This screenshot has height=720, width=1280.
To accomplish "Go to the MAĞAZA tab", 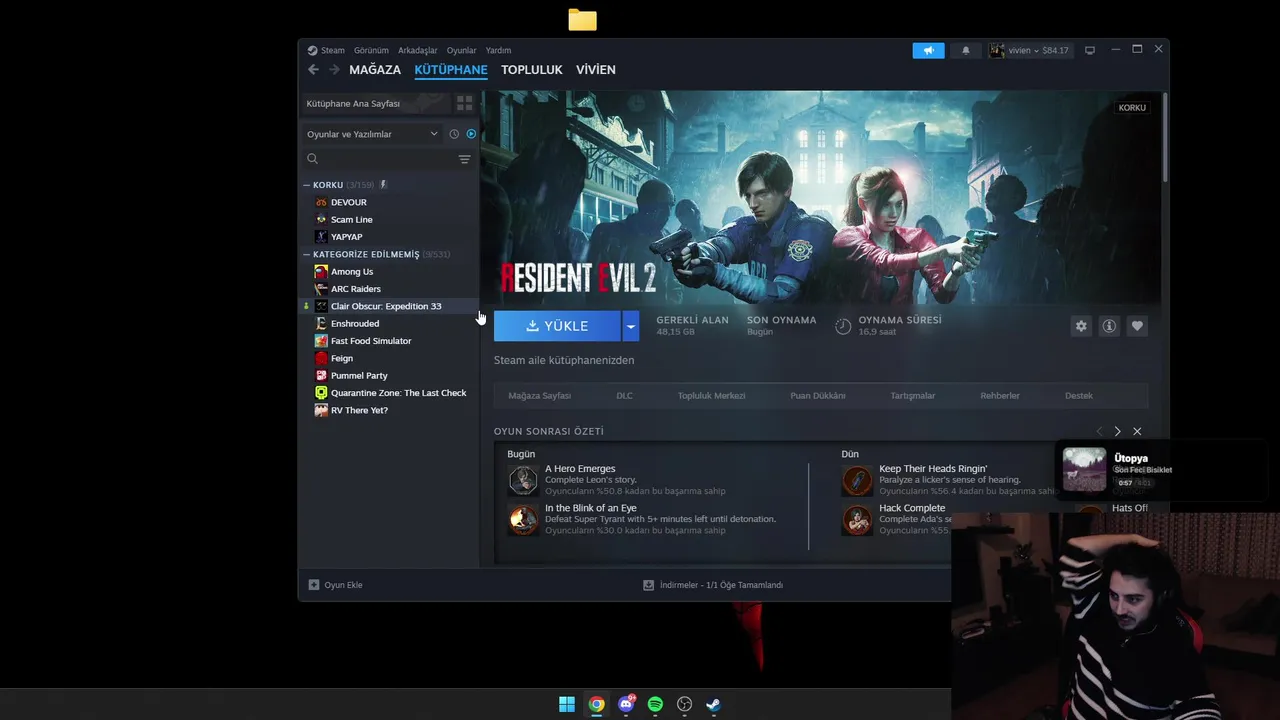I will (x=375, y=70).
